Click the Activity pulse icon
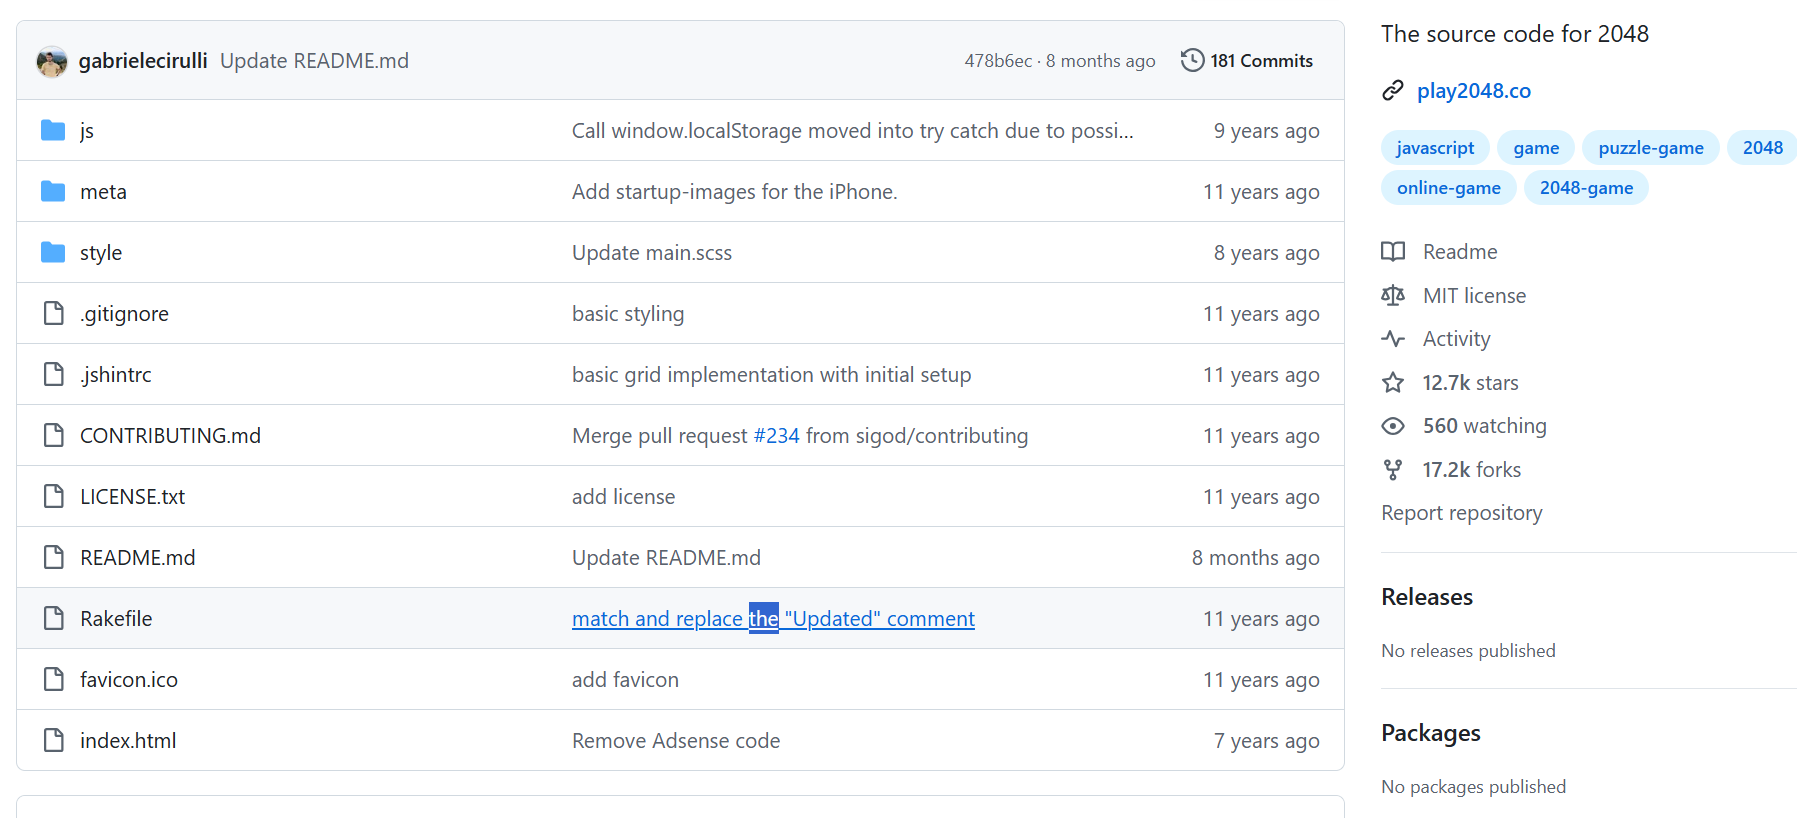Viewport: 1797px width, 818px height. 1393,338
